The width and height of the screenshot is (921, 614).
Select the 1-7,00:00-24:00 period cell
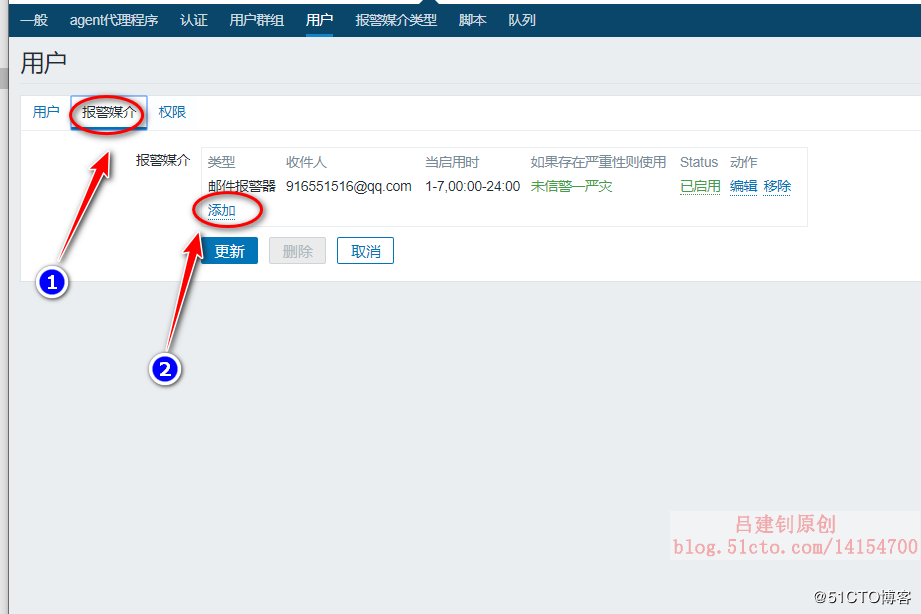[473, 186]
